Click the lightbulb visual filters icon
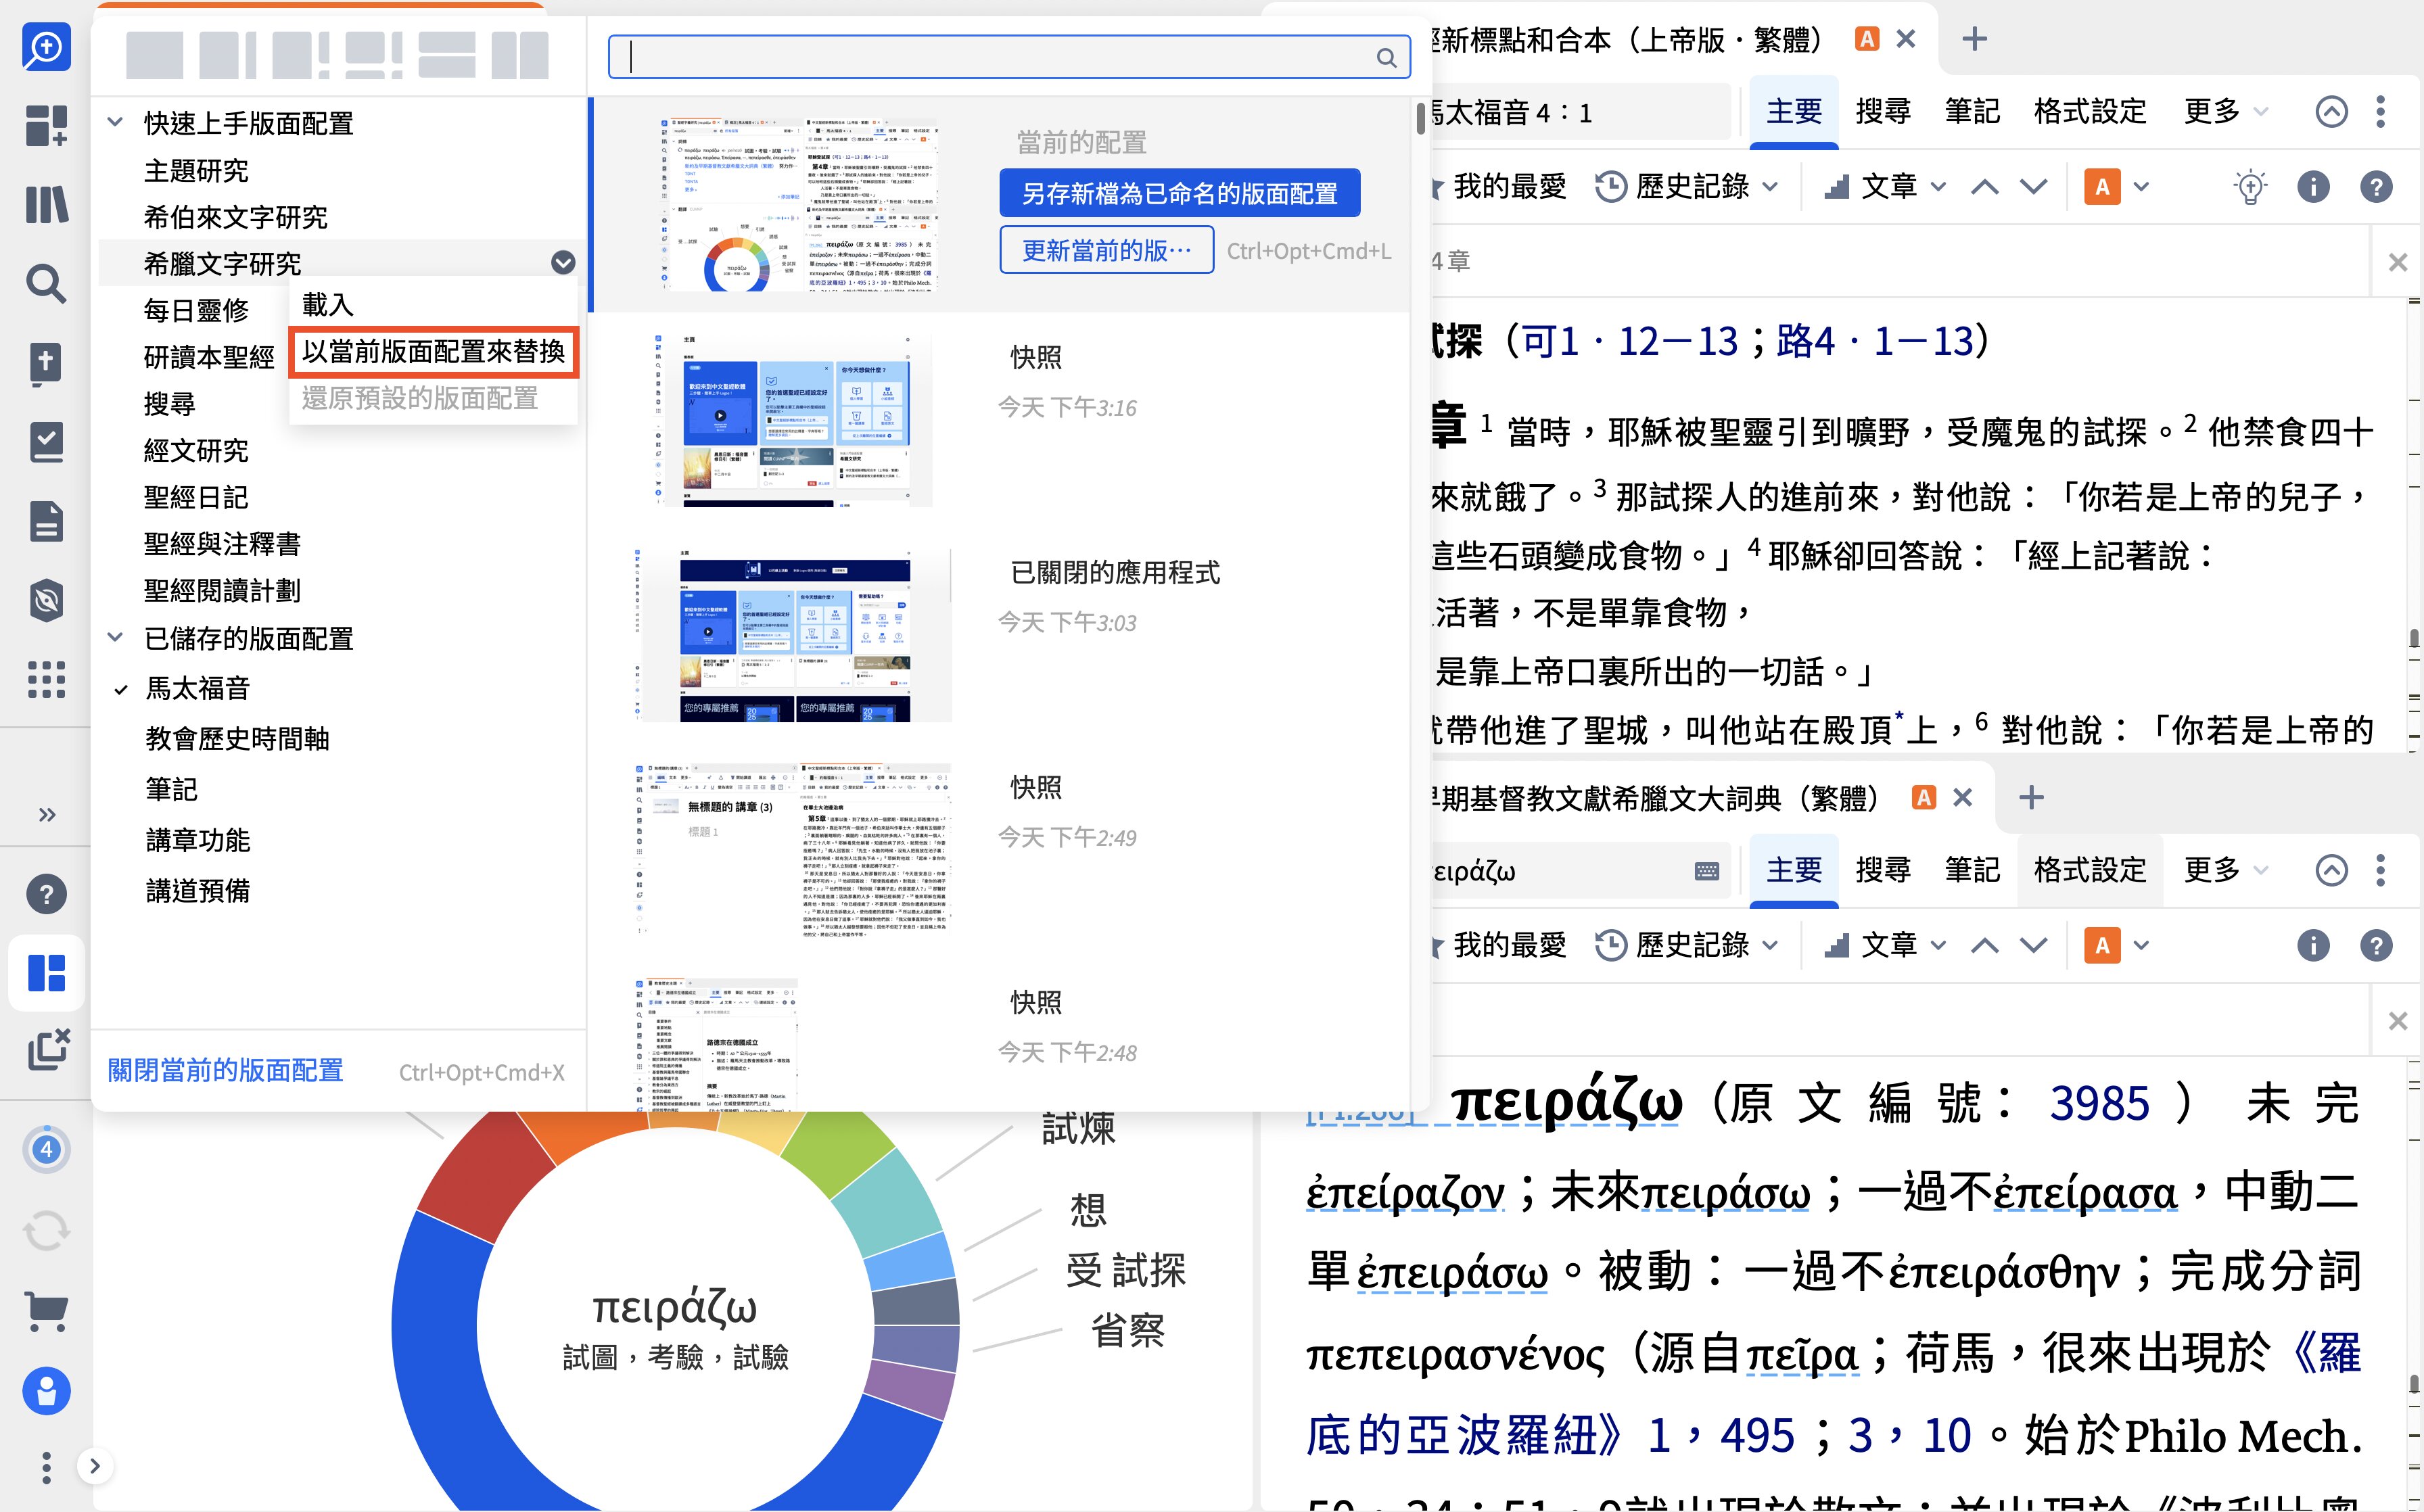2424x1512 pixels. (x=2249, y=187)
